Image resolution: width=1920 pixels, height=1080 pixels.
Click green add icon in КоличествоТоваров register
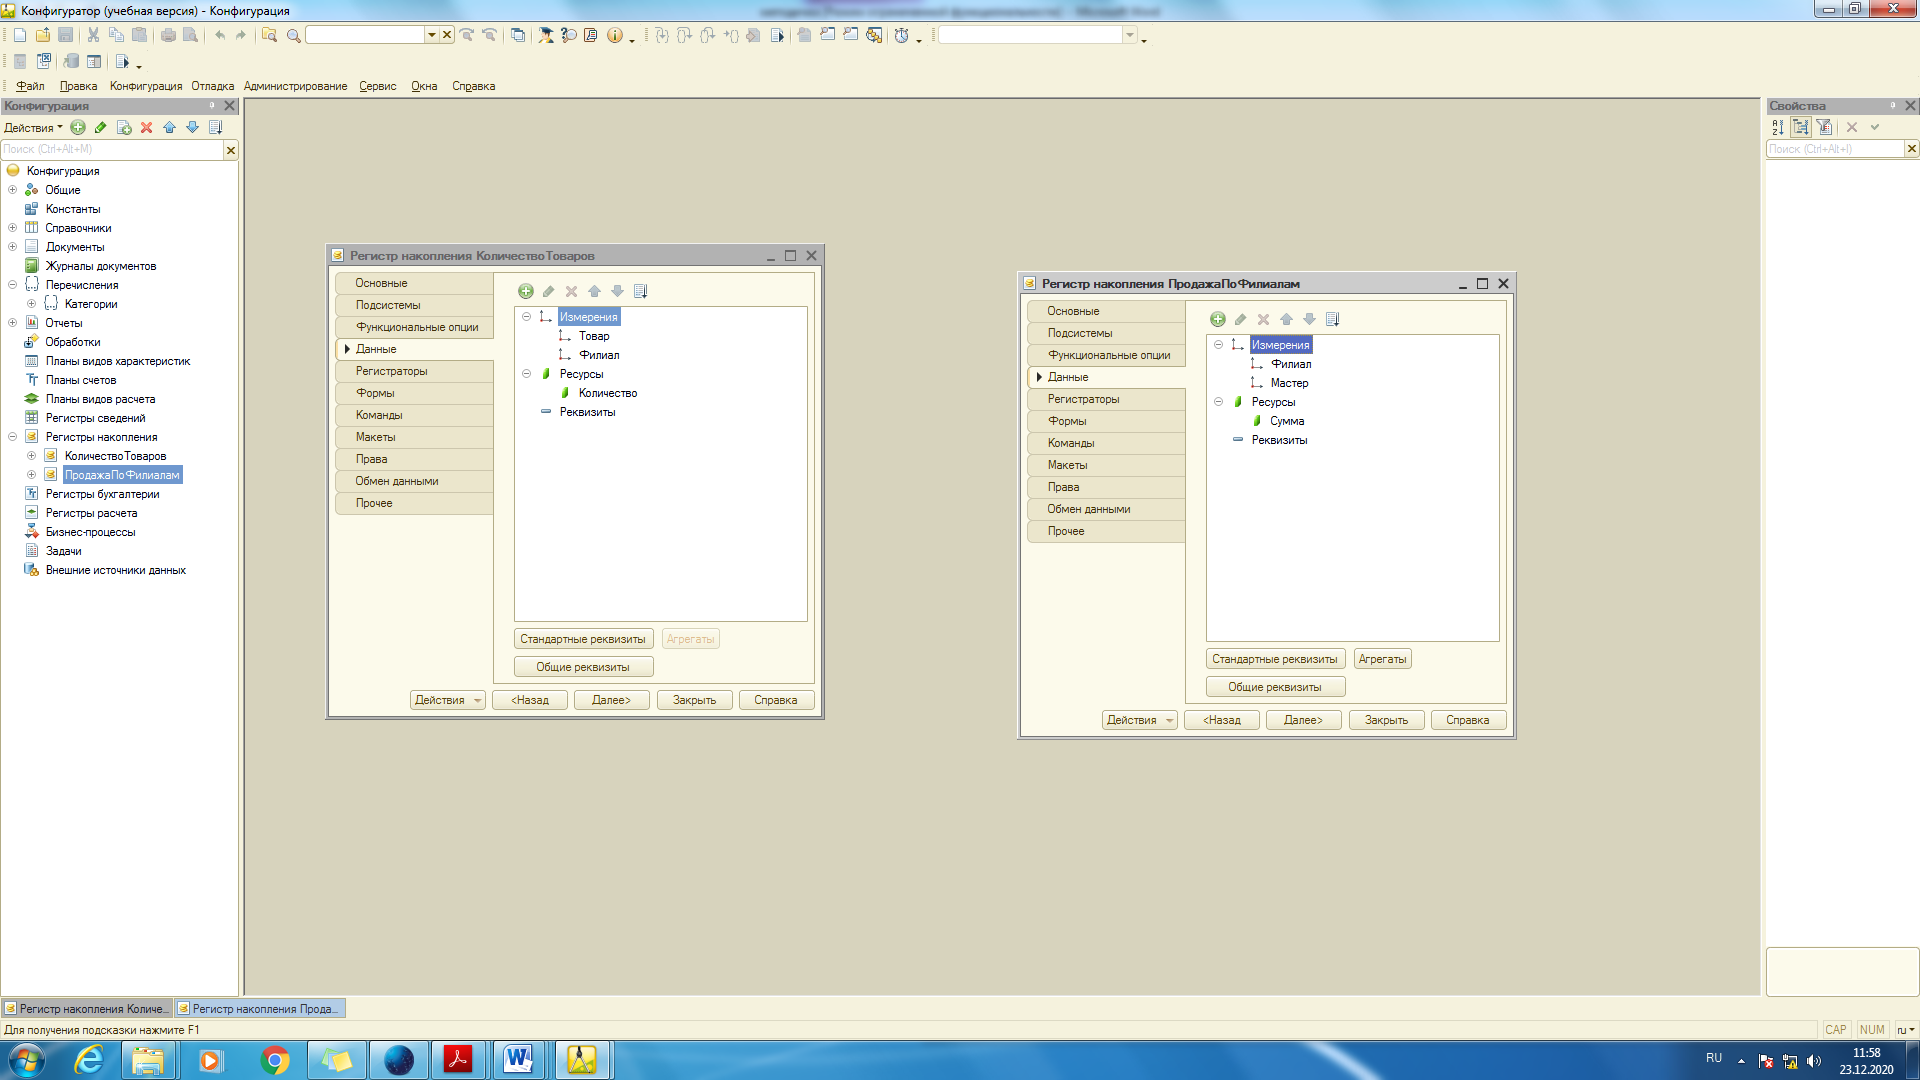tap(526, 291)
